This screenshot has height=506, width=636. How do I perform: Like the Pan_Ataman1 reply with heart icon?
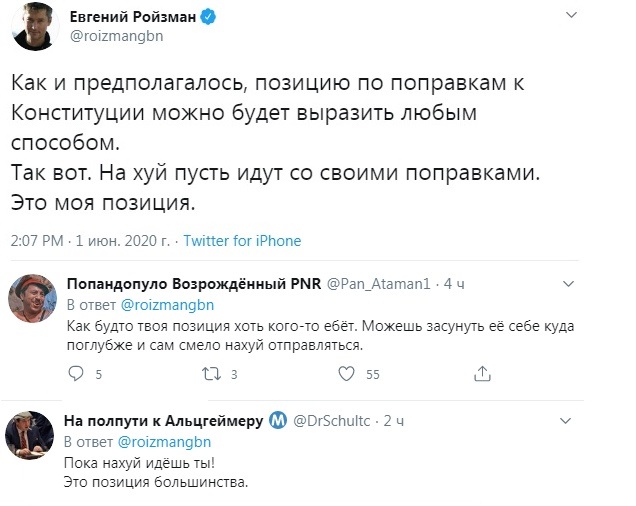pyautogui.click(x=346, y=374)
